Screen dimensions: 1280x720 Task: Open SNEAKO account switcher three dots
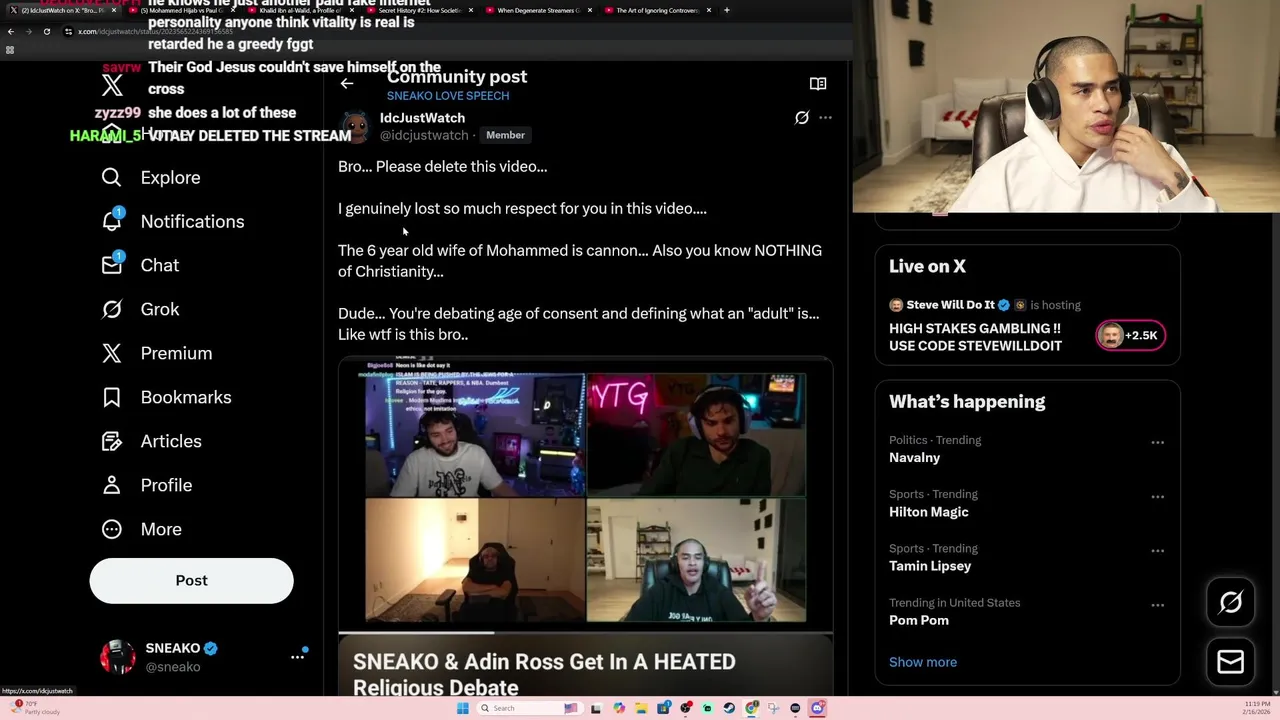tap(297, 657)
